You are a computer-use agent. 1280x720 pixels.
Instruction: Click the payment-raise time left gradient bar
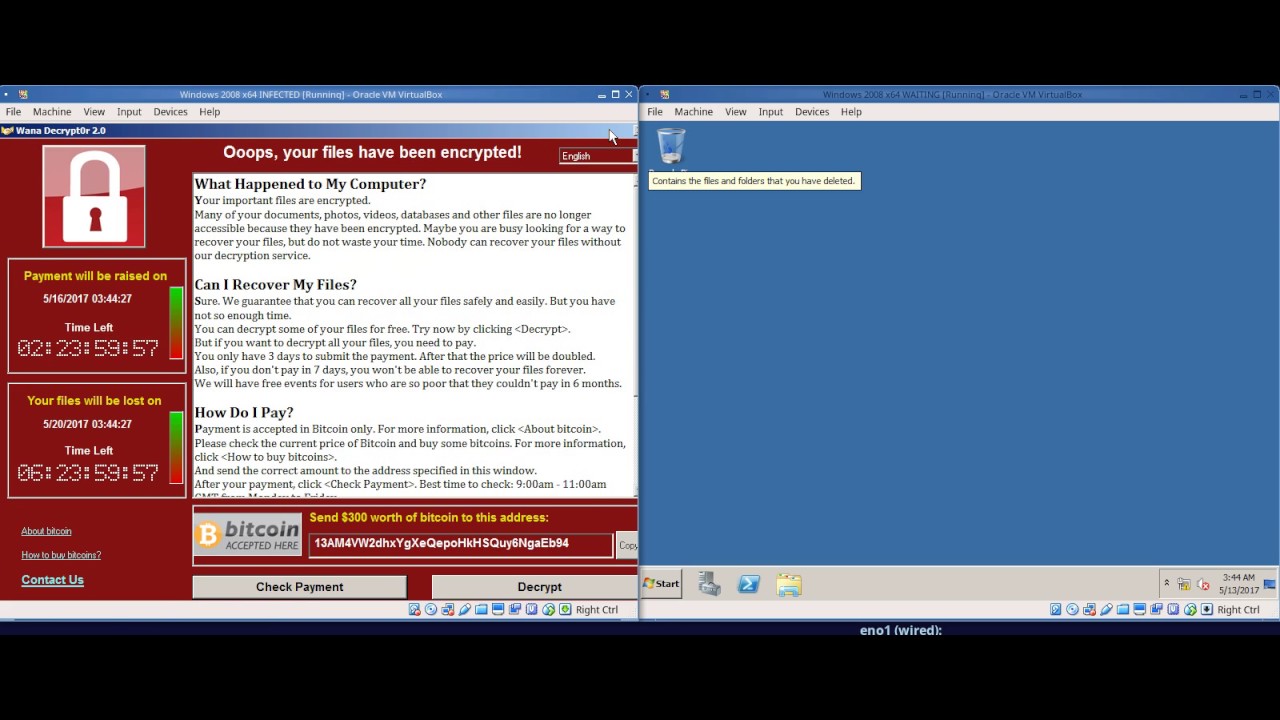[x=176, y=322]
